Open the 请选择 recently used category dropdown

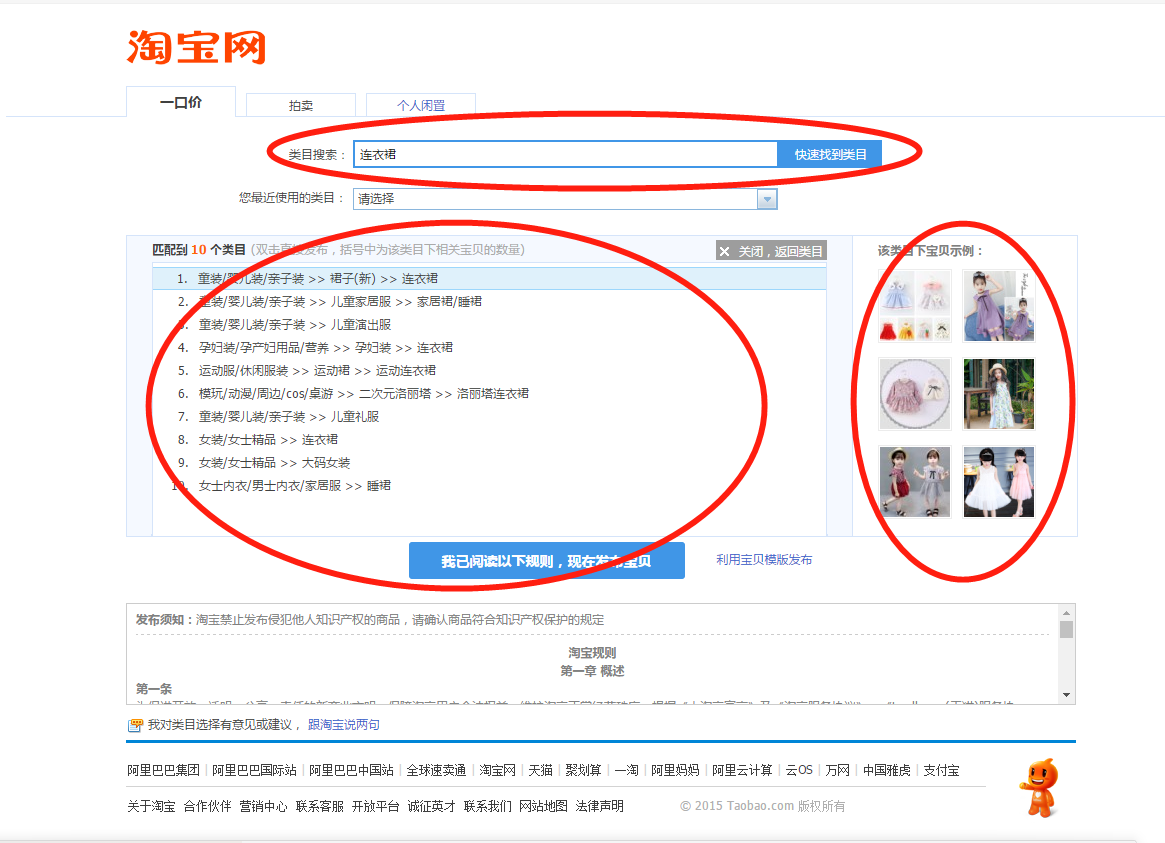(766, 198)
